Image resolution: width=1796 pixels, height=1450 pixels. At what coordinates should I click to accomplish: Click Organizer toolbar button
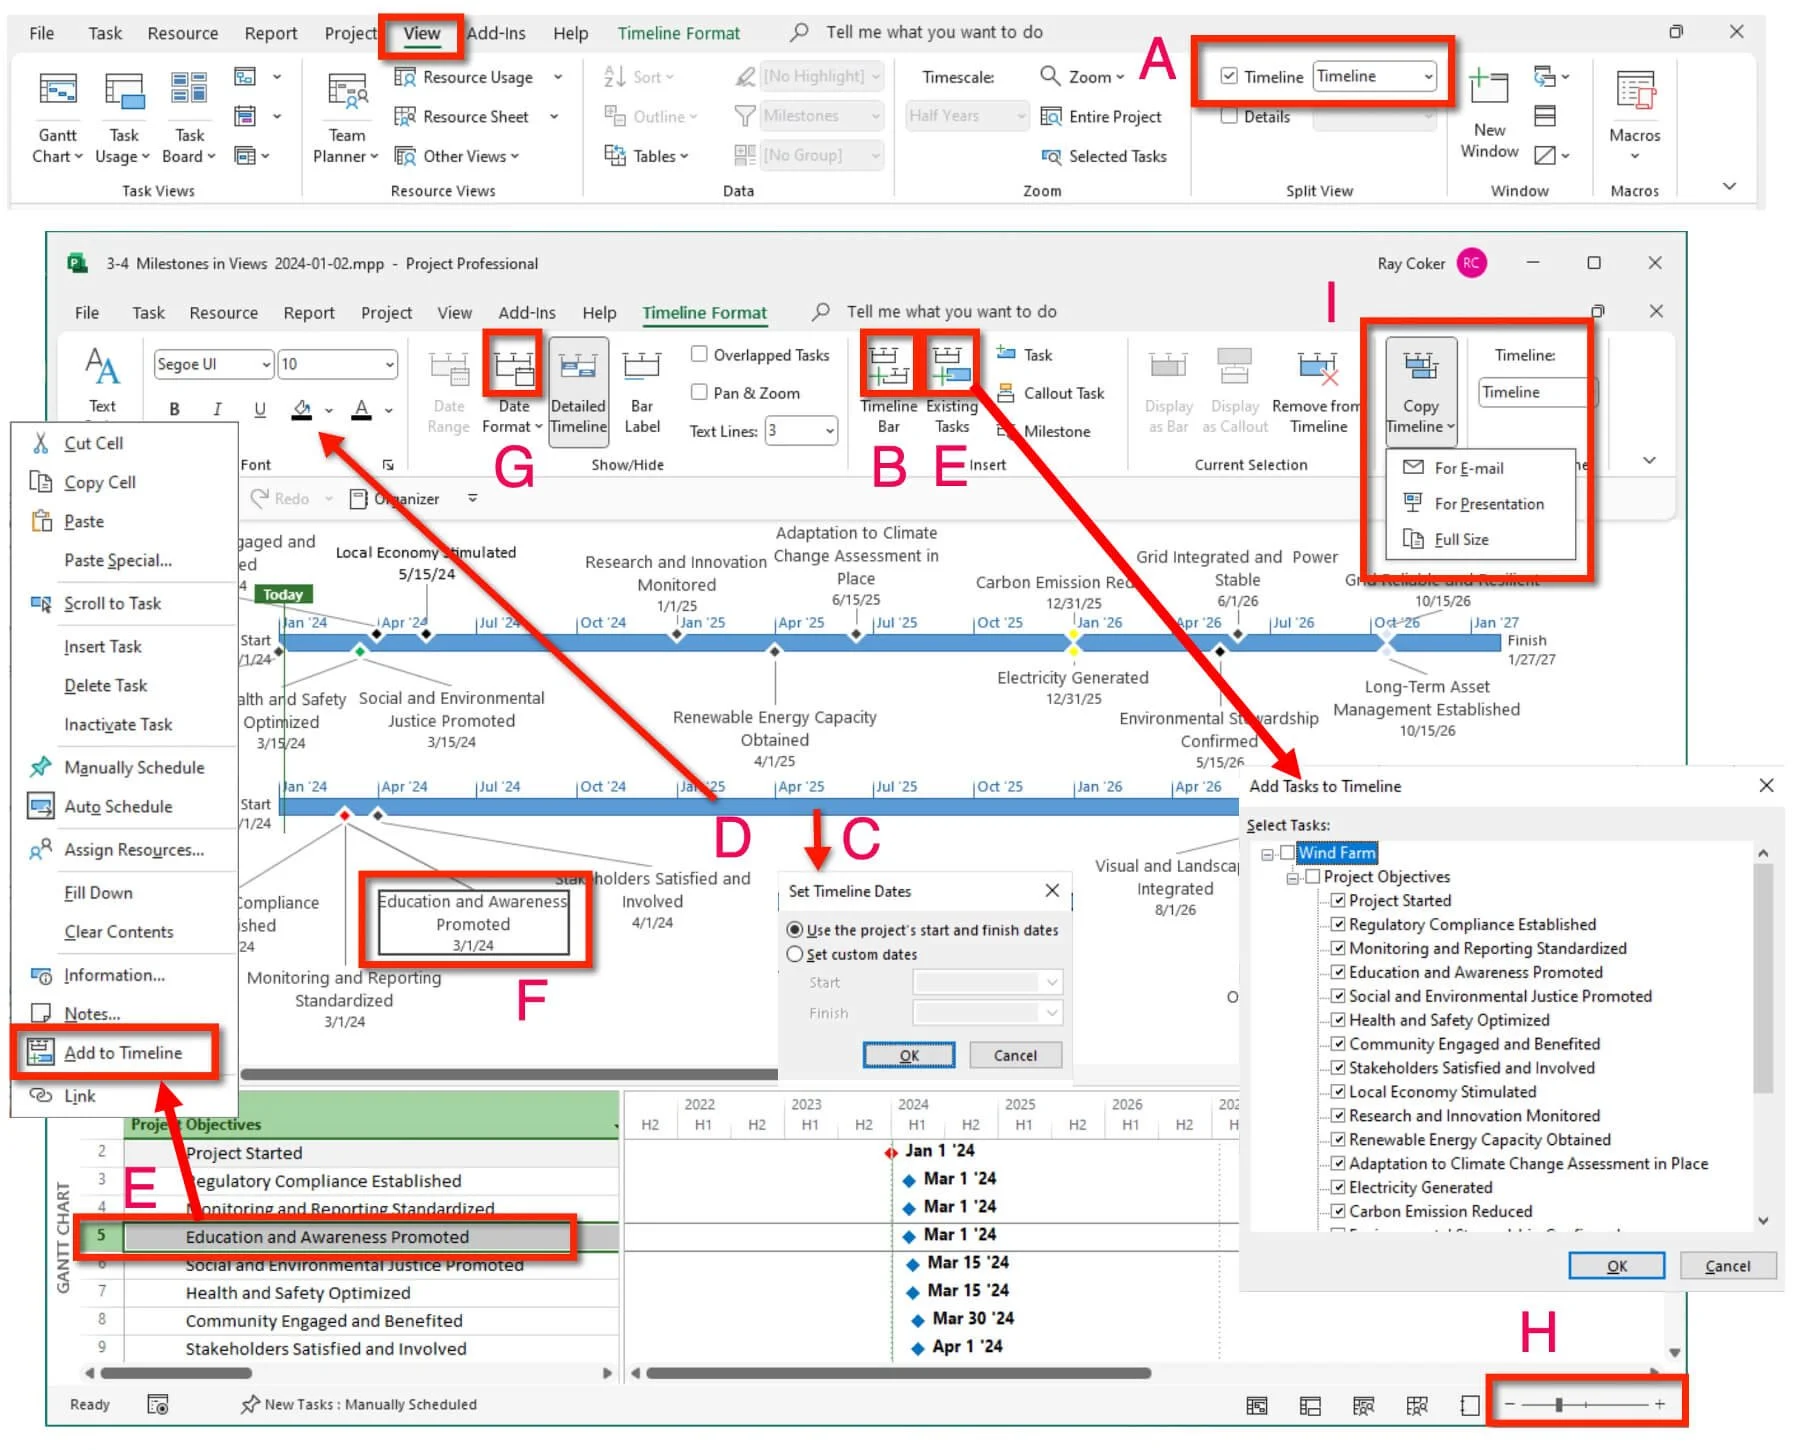pyautogui.click(x=394, y=498)
